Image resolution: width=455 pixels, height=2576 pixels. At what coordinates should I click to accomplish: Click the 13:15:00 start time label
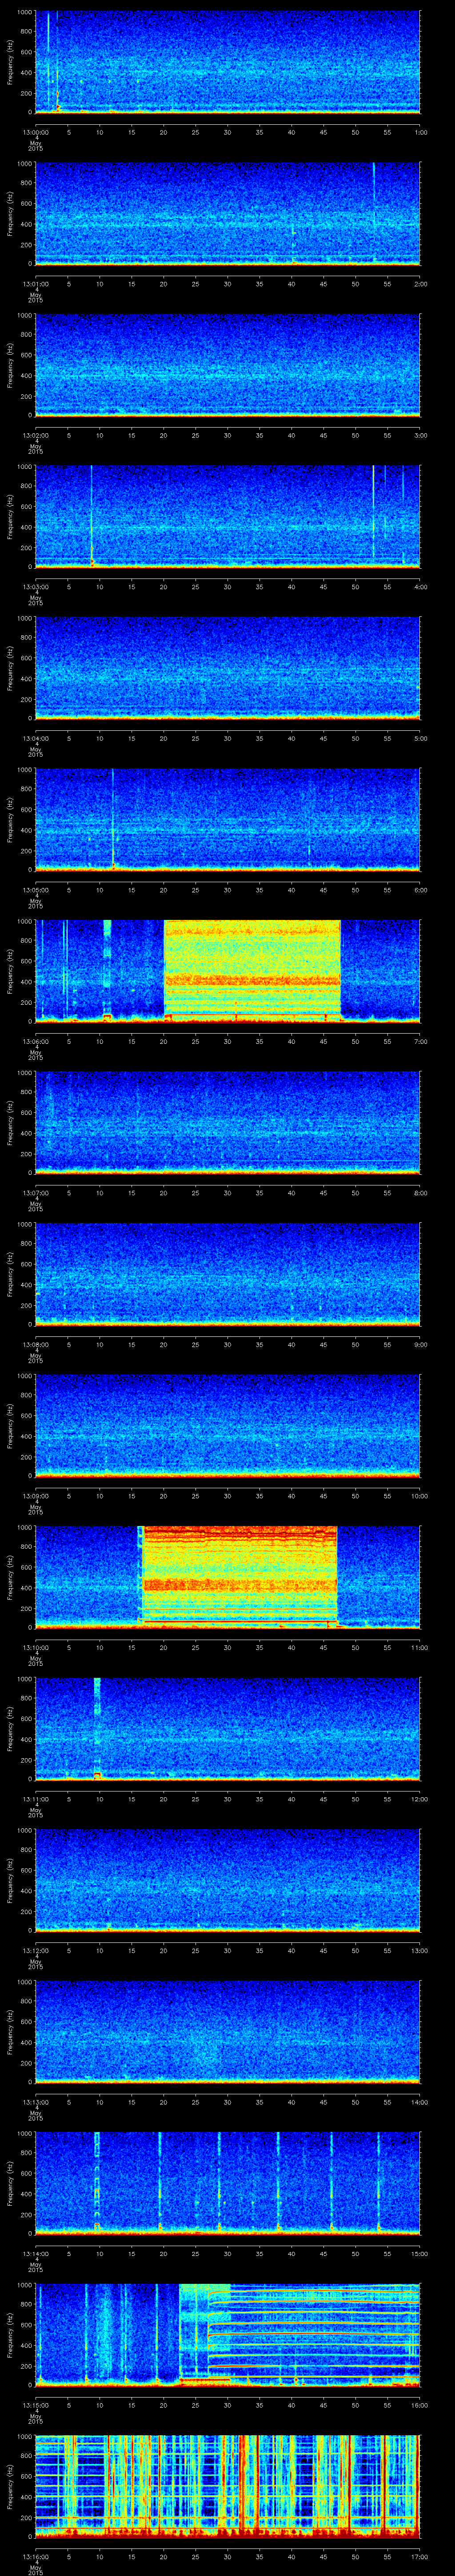pyautogui.click(x=36, y=2405)
